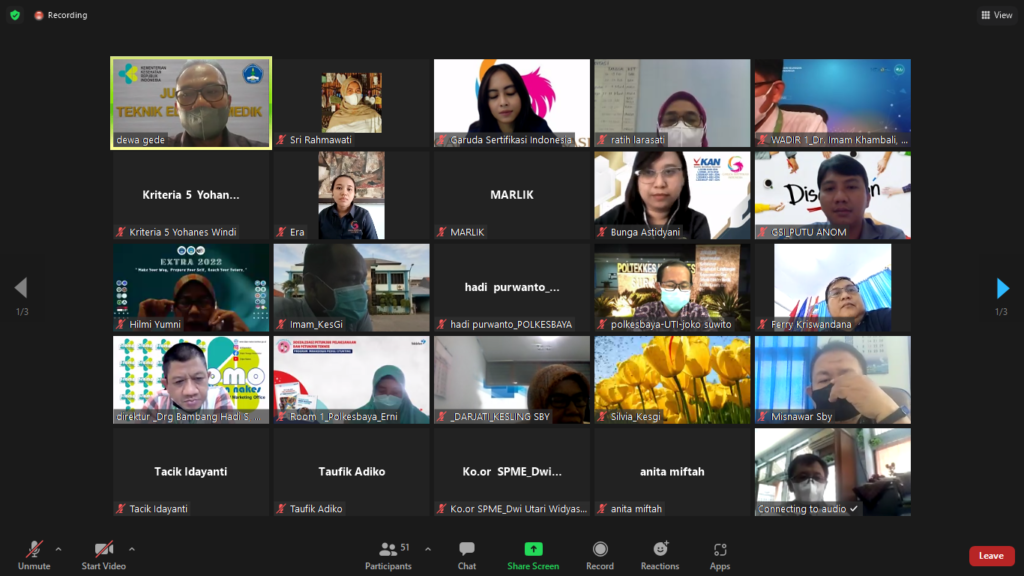The height and width of the screenshot is (576, 1024).
Task: Click the muted mic icon beside Sri Rahmawati
Action: [x=281, y=140]
